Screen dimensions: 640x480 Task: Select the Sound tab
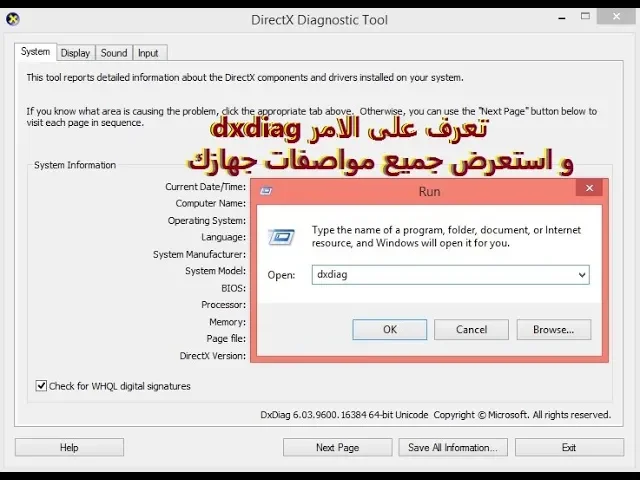tap(114, 53)
